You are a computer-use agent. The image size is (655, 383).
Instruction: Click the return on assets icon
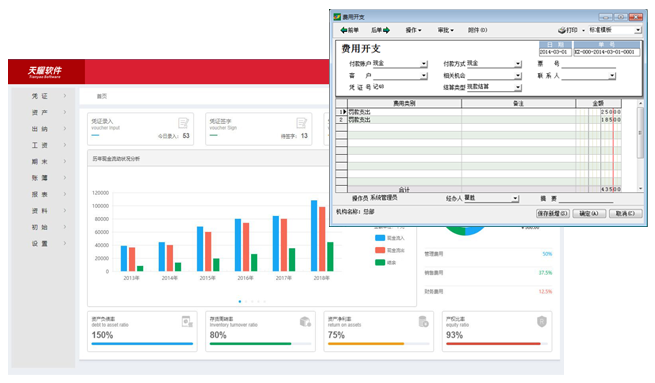pyautogui.click(x=424, y=322)
